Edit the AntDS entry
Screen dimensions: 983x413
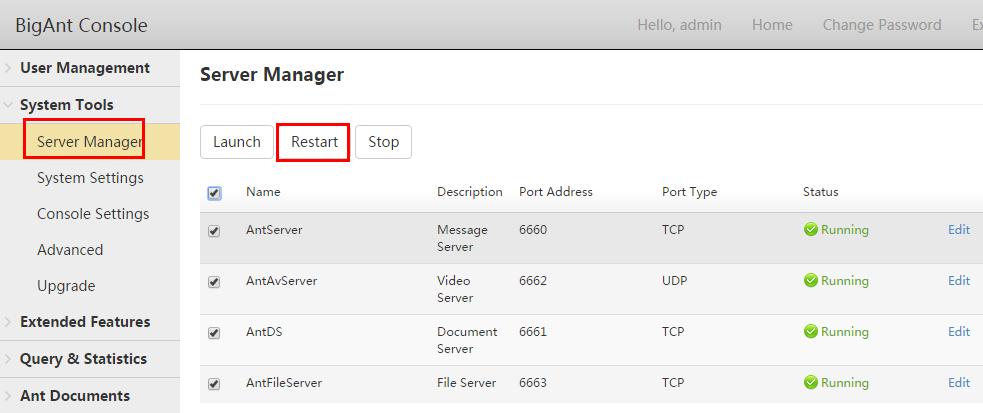(959, 332)
